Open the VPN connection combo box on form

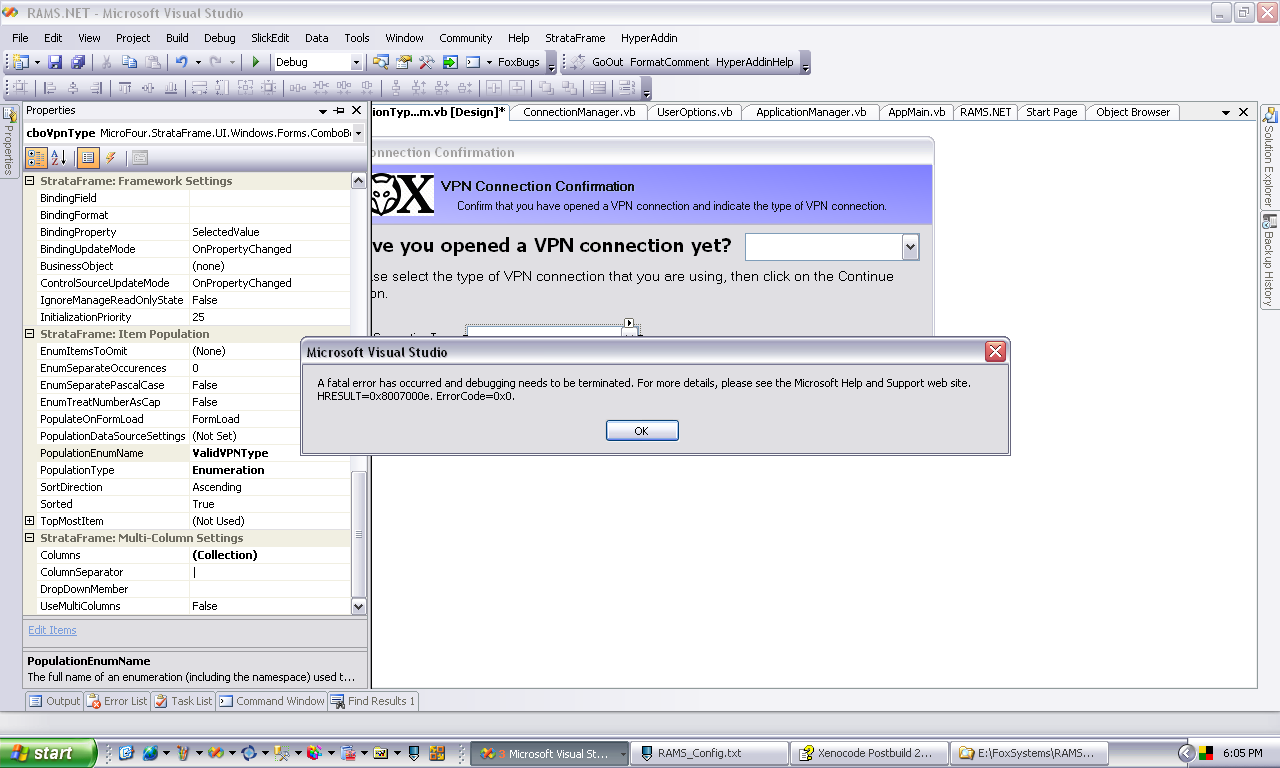[909, 247]
